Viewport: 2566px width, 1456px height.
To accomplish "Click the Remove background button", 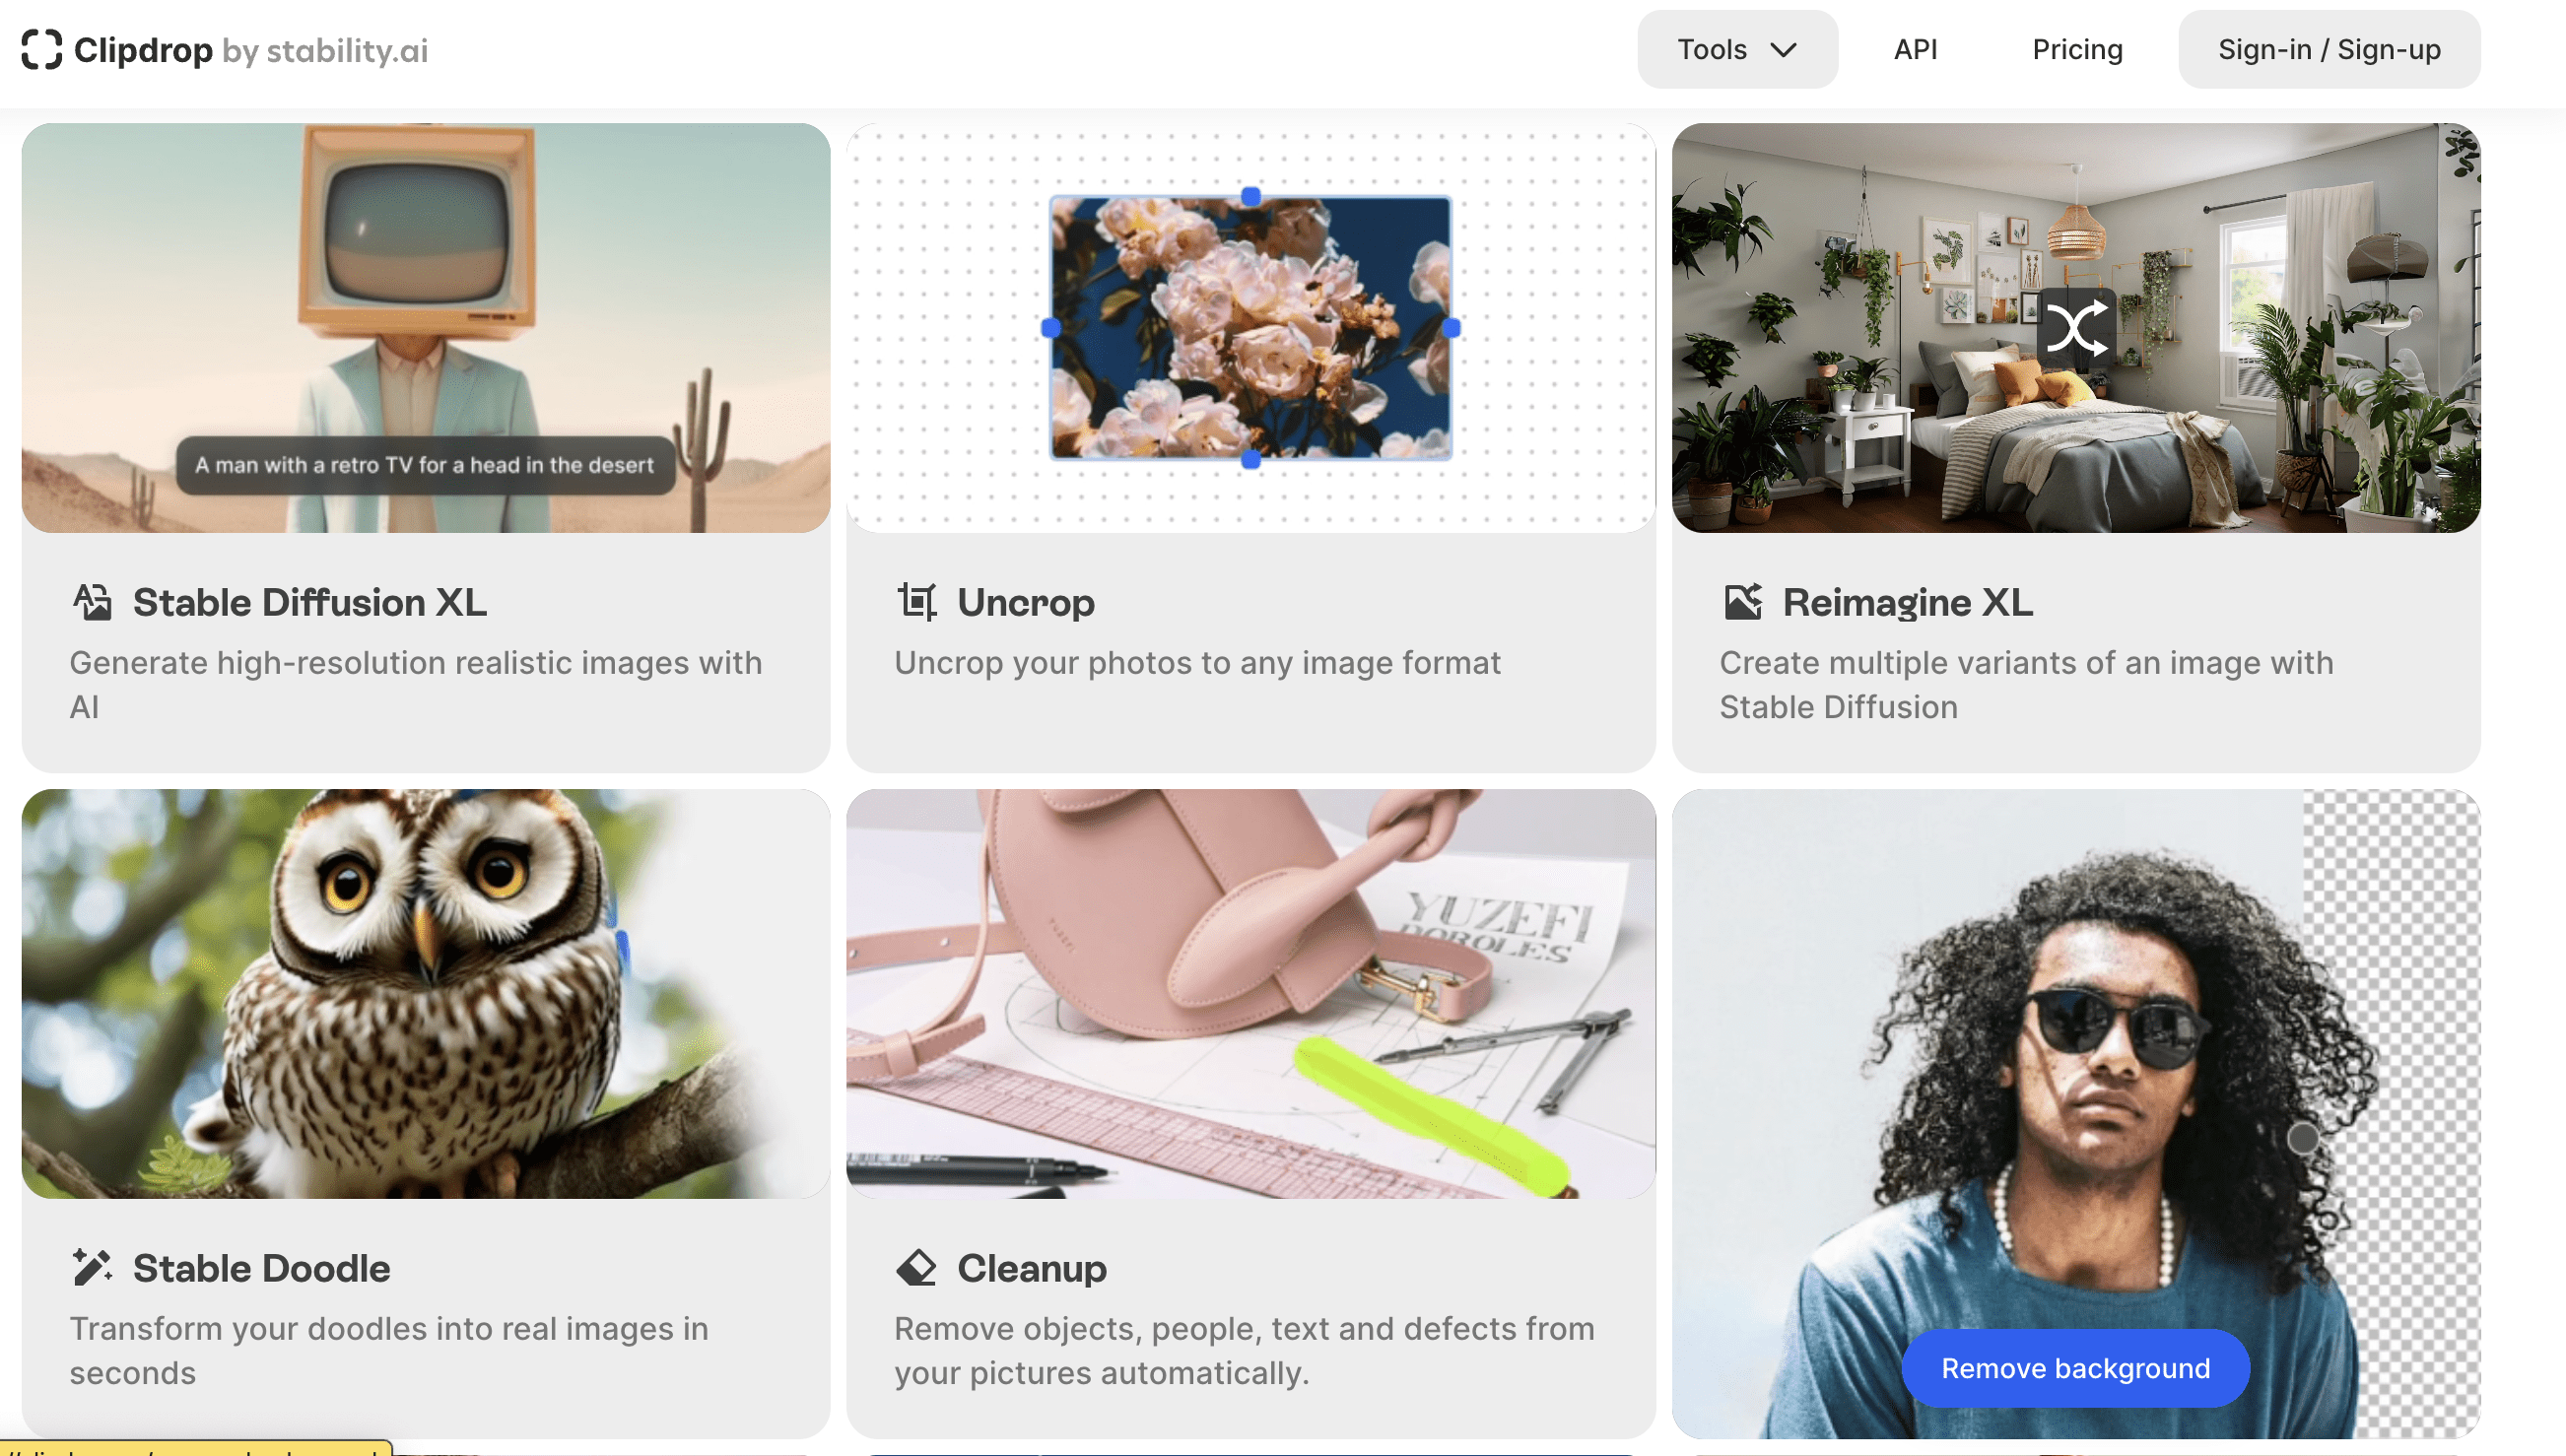I will 2075,1368.
